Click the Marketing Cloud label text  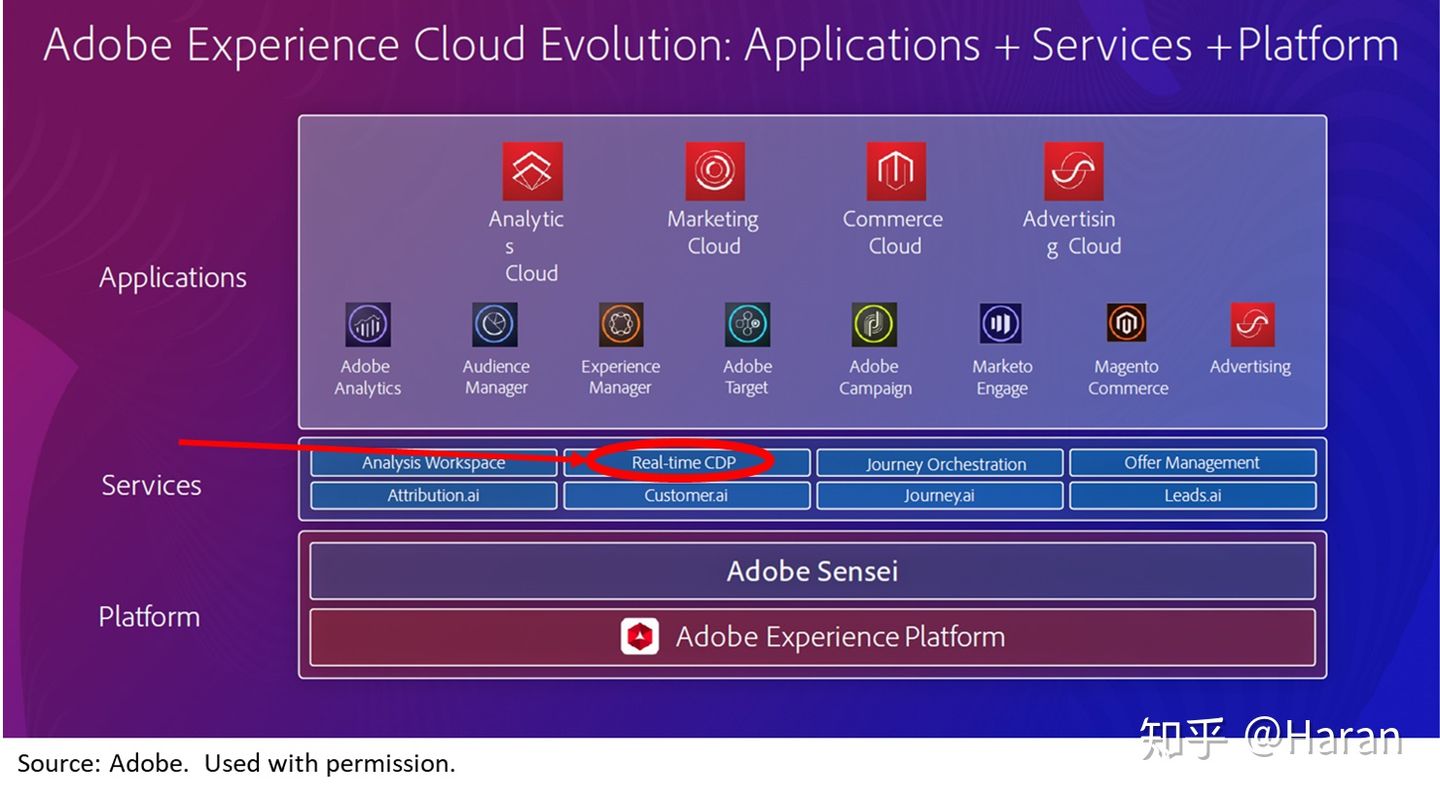[713, 232]
